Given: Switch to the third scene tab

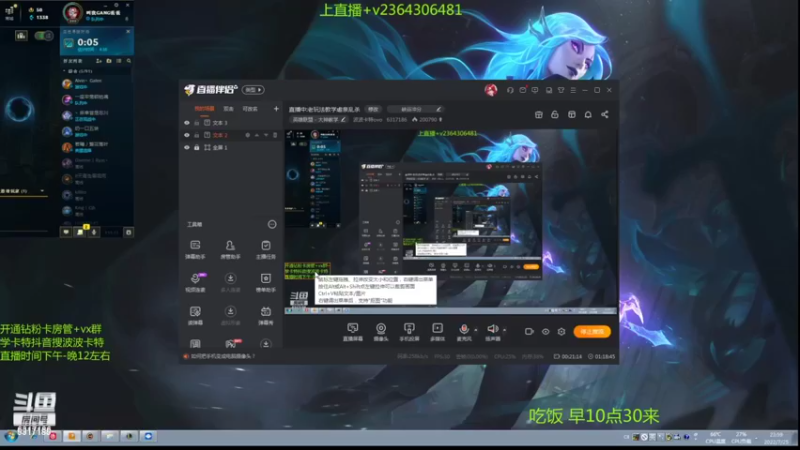Looking at the screenshot, I should 250,109.
